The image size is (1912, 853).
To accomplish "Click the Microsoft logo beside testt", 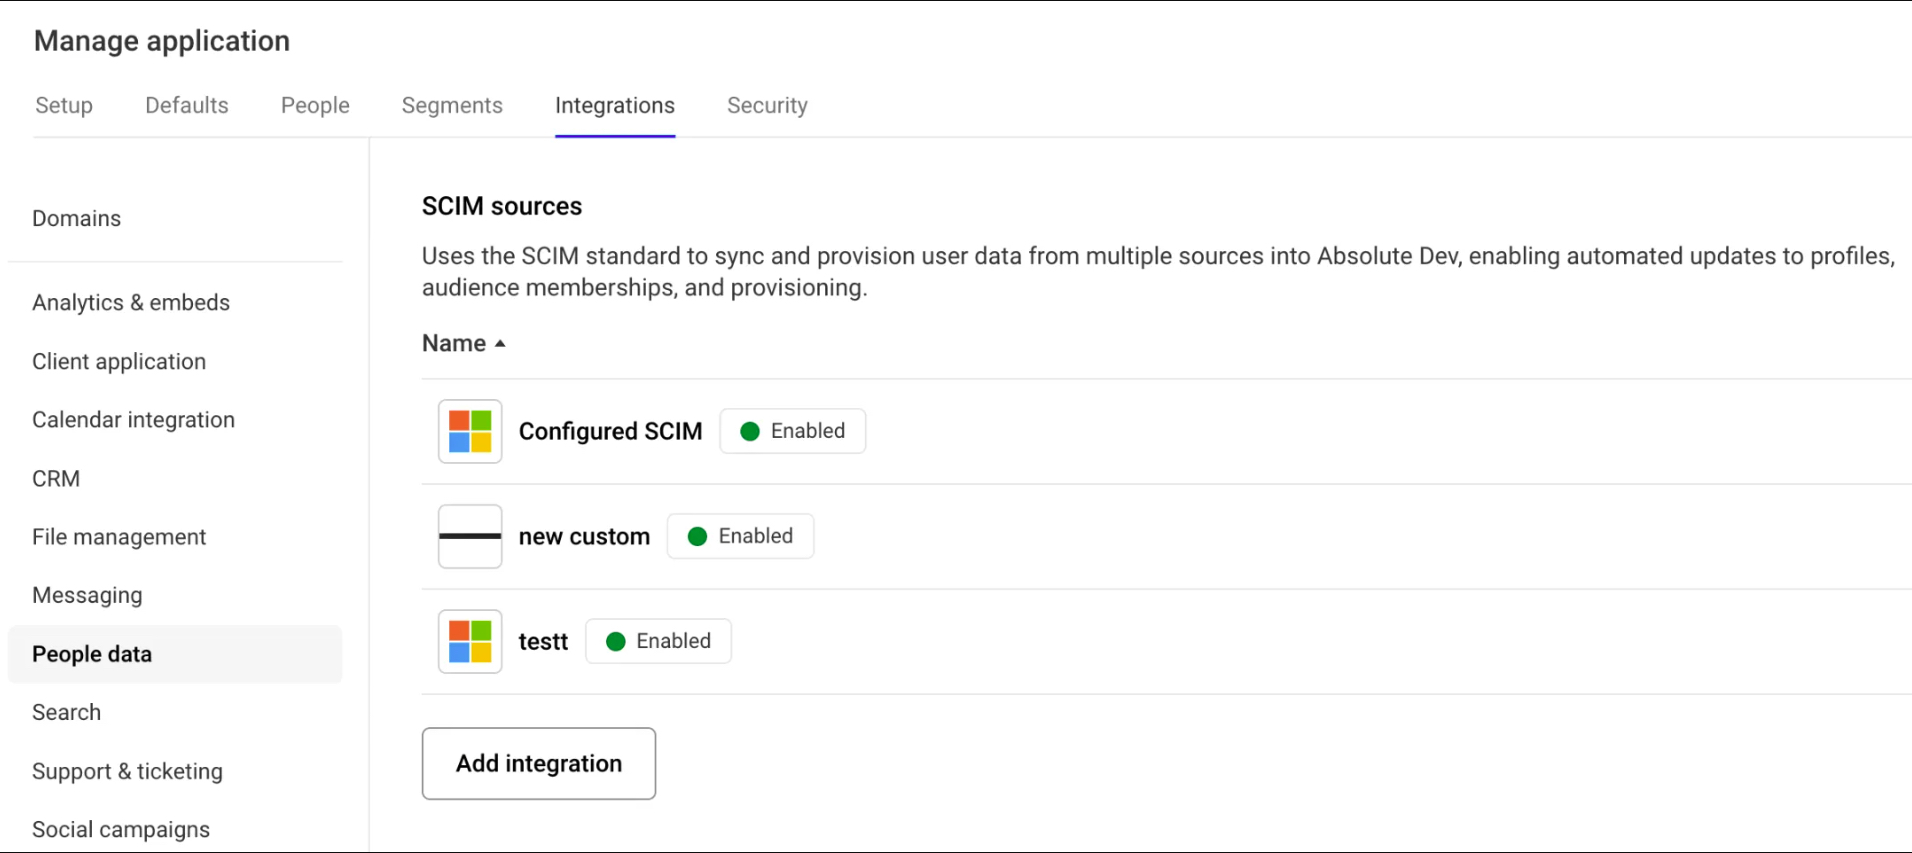I will pyautogui.click(x=469, y=641).
